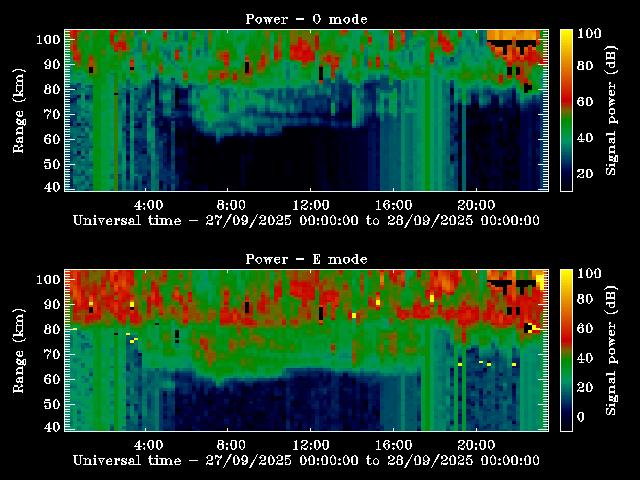This screenshot has height=480, width=640.
Task: Click the 100 label on O mode colorbar
Action: [x=590, y=33]
